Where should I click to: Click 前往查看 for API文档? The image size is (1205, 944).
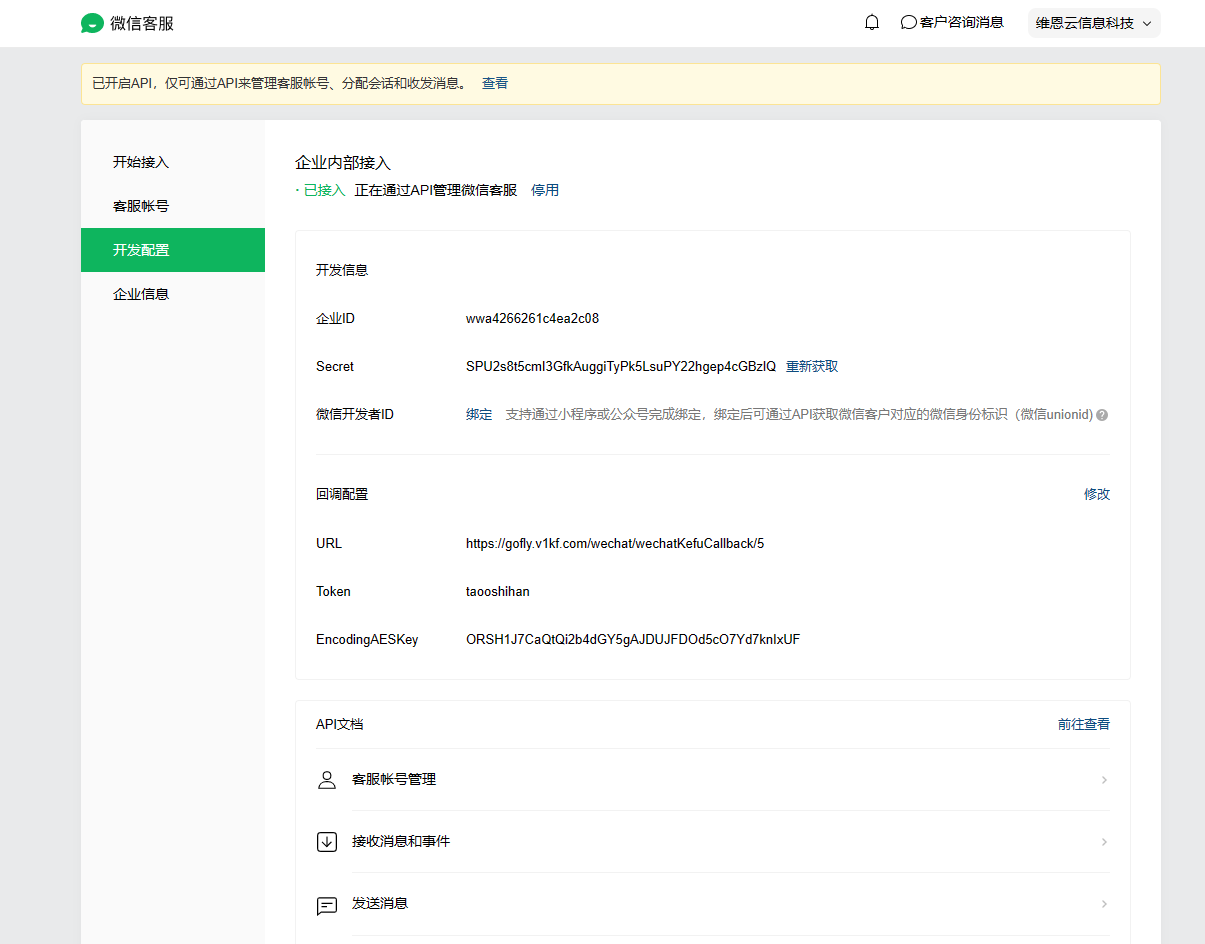1084,724
